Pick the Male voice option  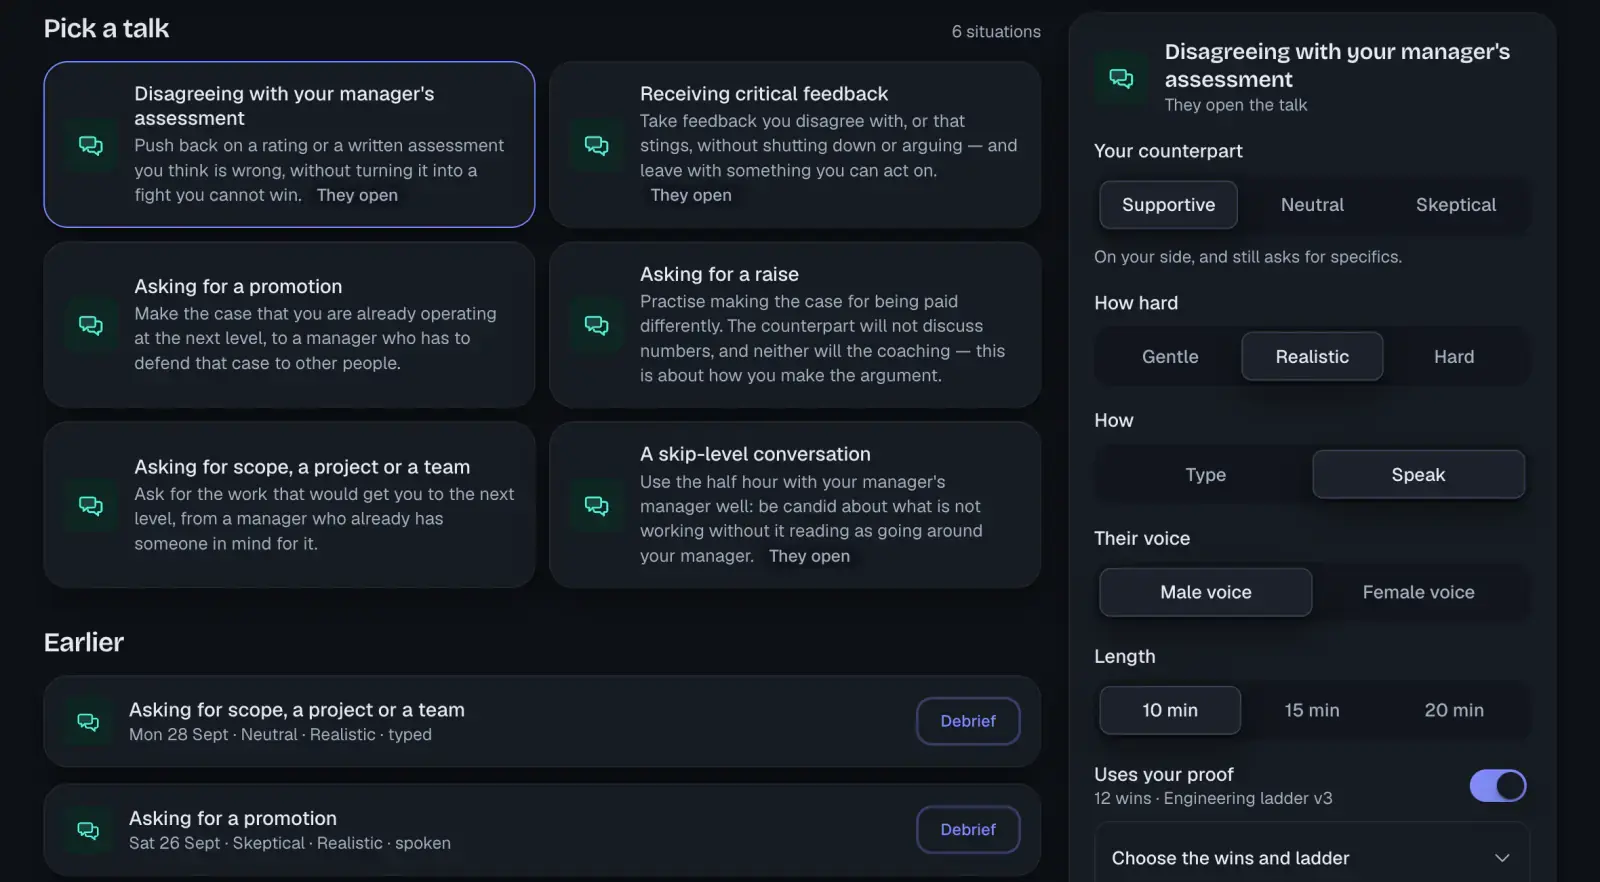coord(1206,593)
